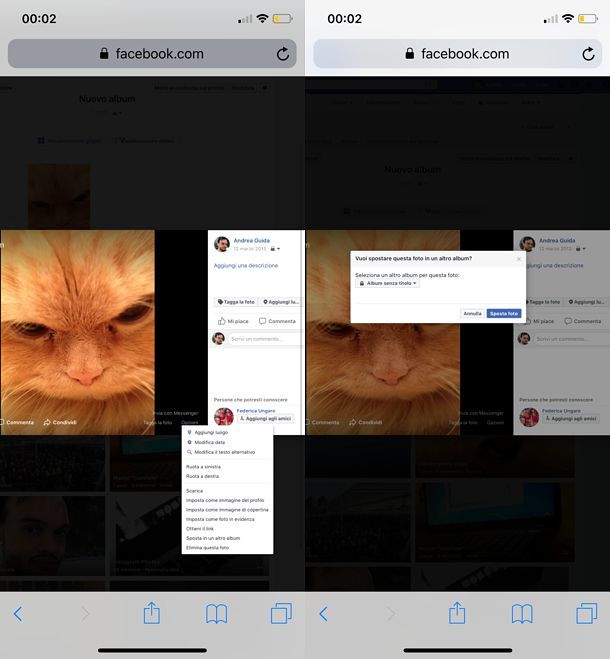Open Safari bookmarks in left screenshot

pos(217,614)
